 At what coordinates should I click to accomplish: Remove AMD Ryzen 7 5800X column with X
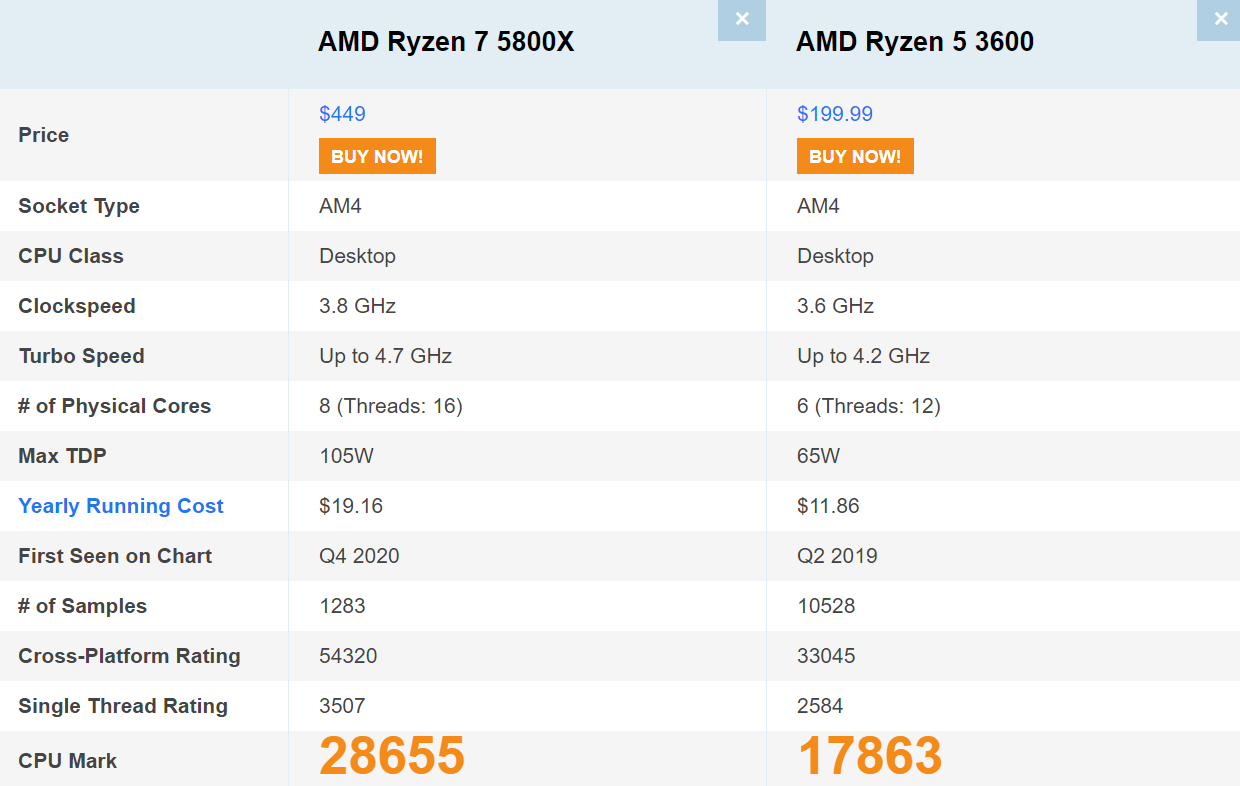[x=742, y=19]
